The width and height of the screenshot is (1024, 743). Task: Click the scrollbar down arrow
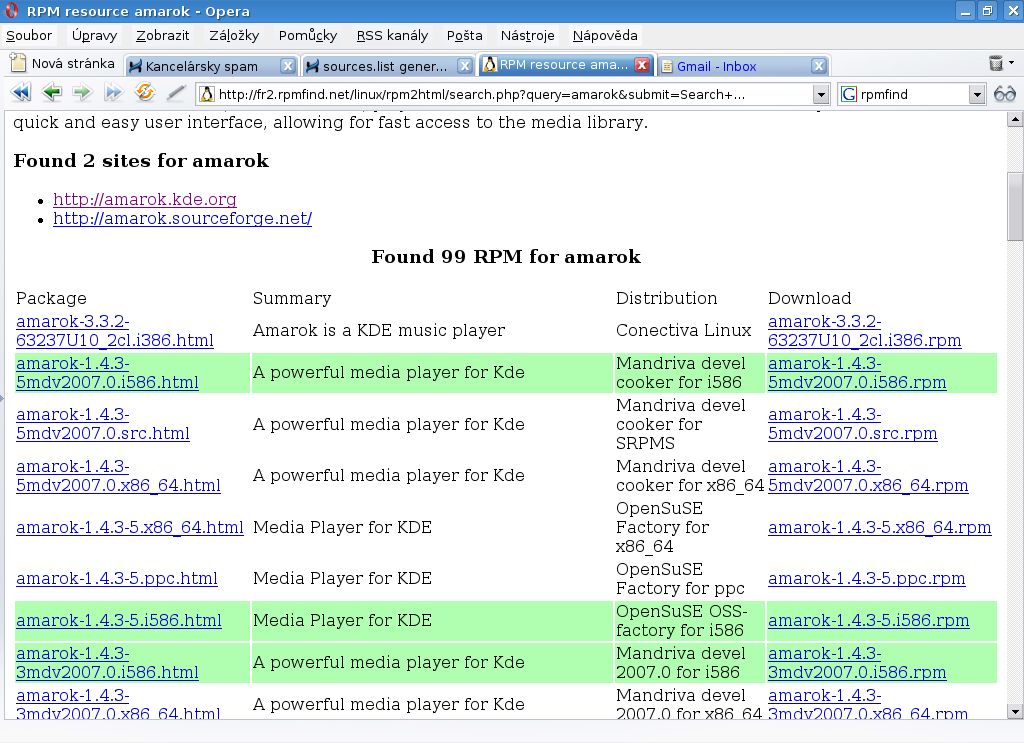(1015, 712)
